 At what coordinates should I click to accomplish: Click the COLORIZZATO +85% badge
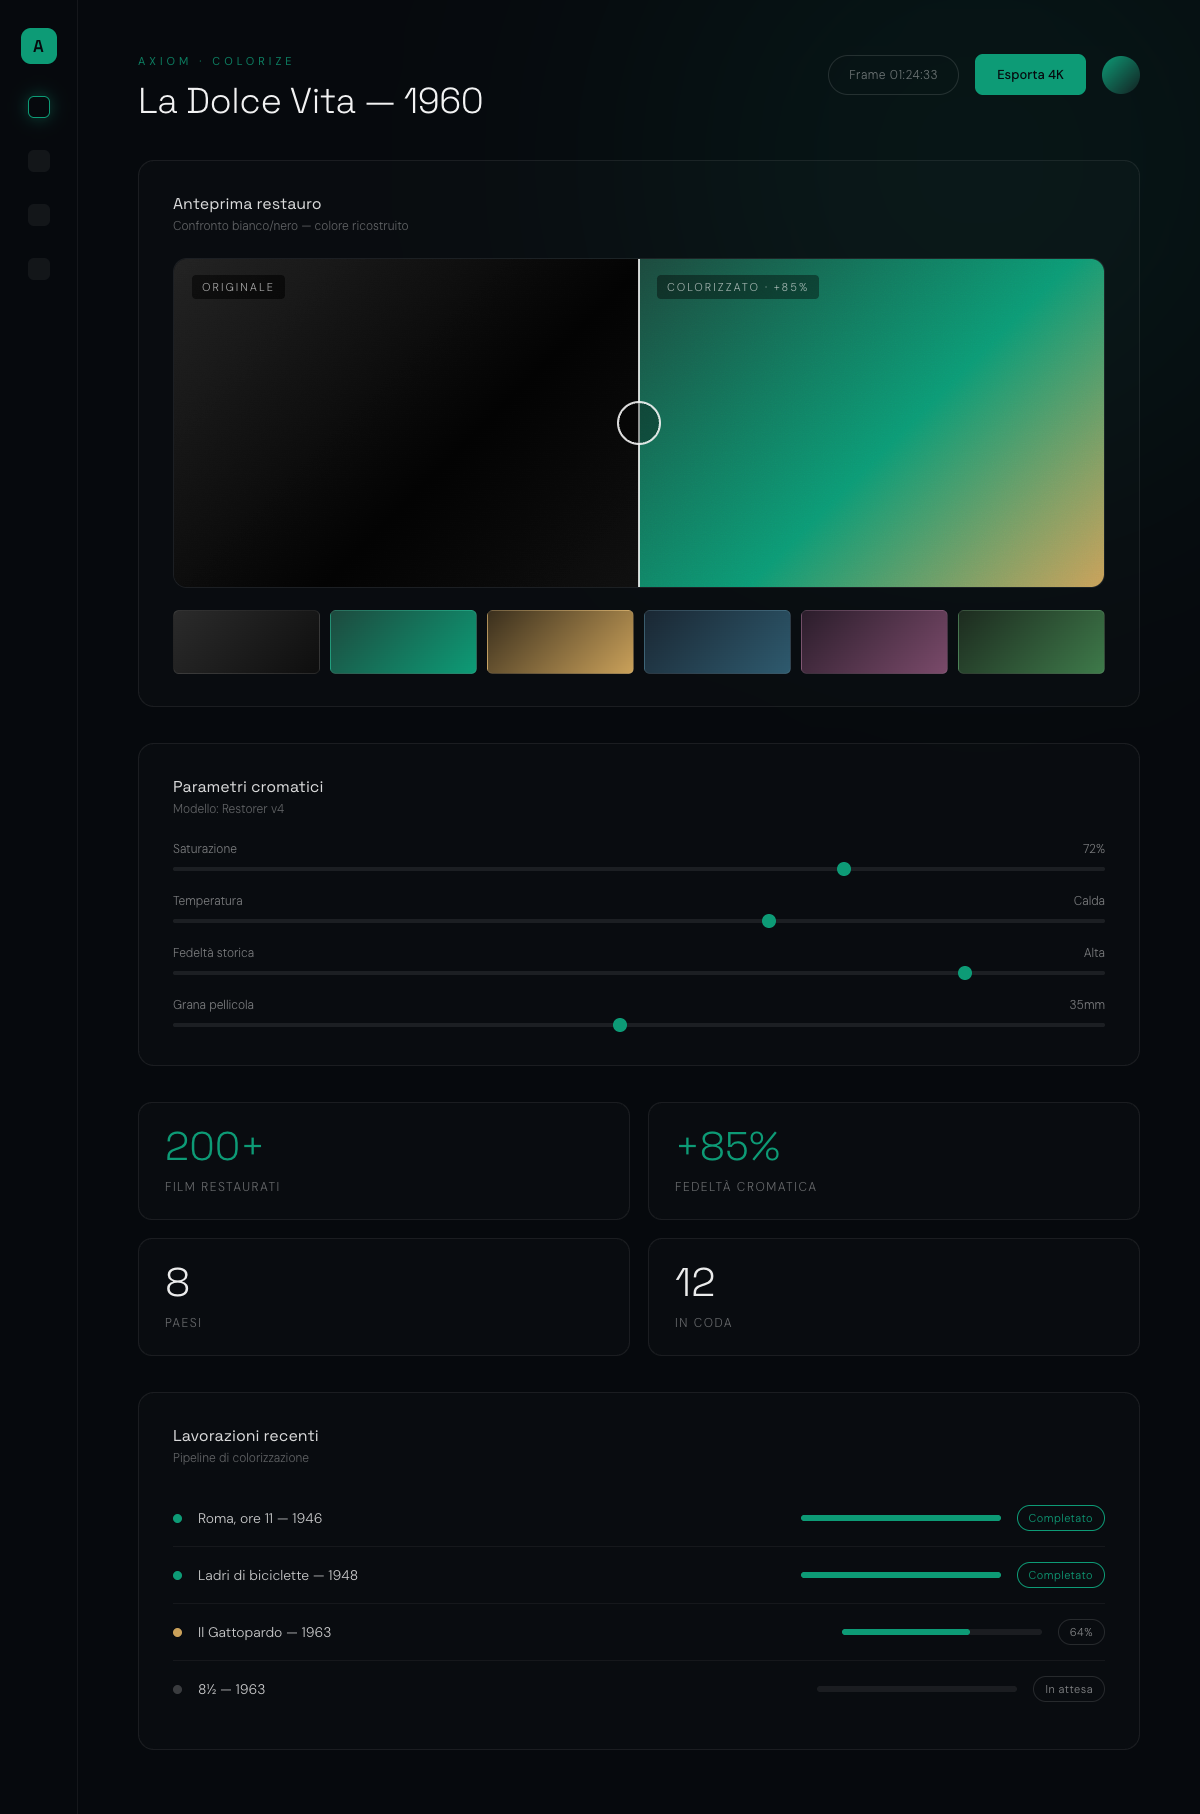coord(738,287)
